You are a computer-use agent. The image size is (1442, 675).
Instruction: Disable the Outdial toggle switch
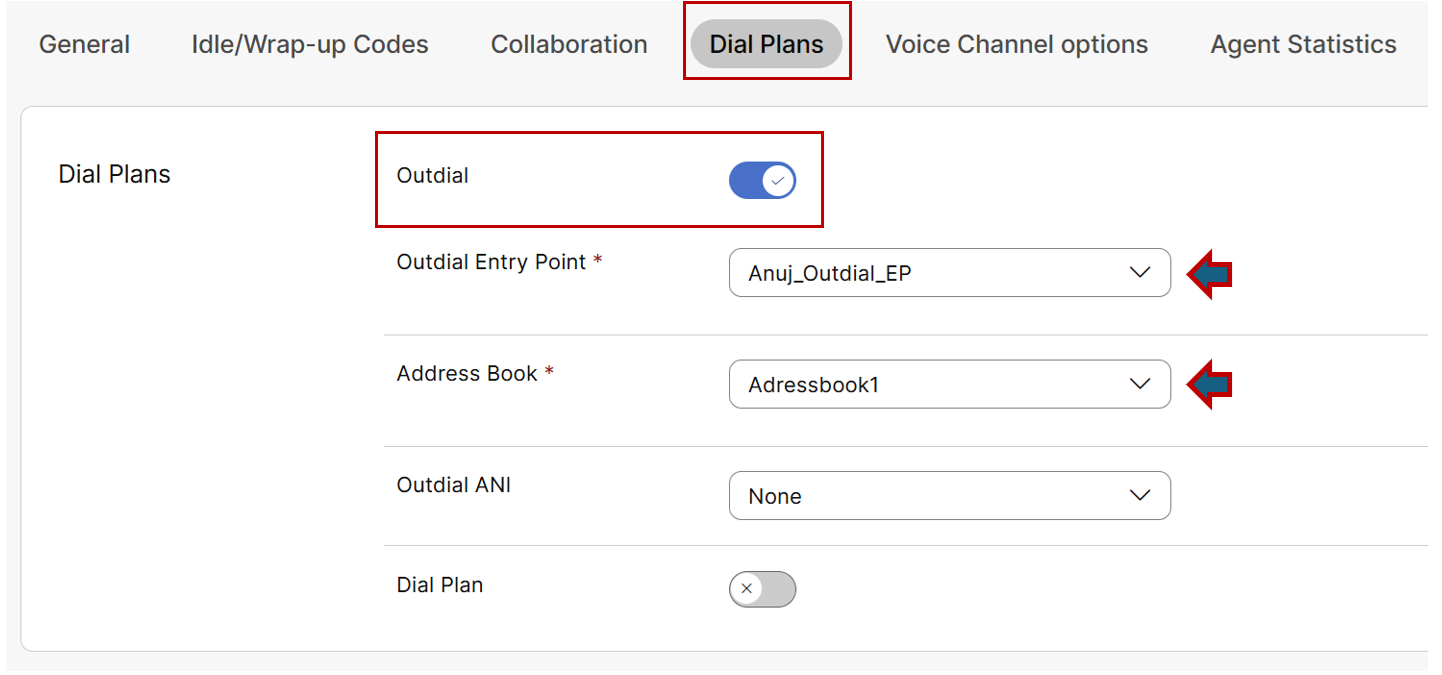(x=762, y=181)
